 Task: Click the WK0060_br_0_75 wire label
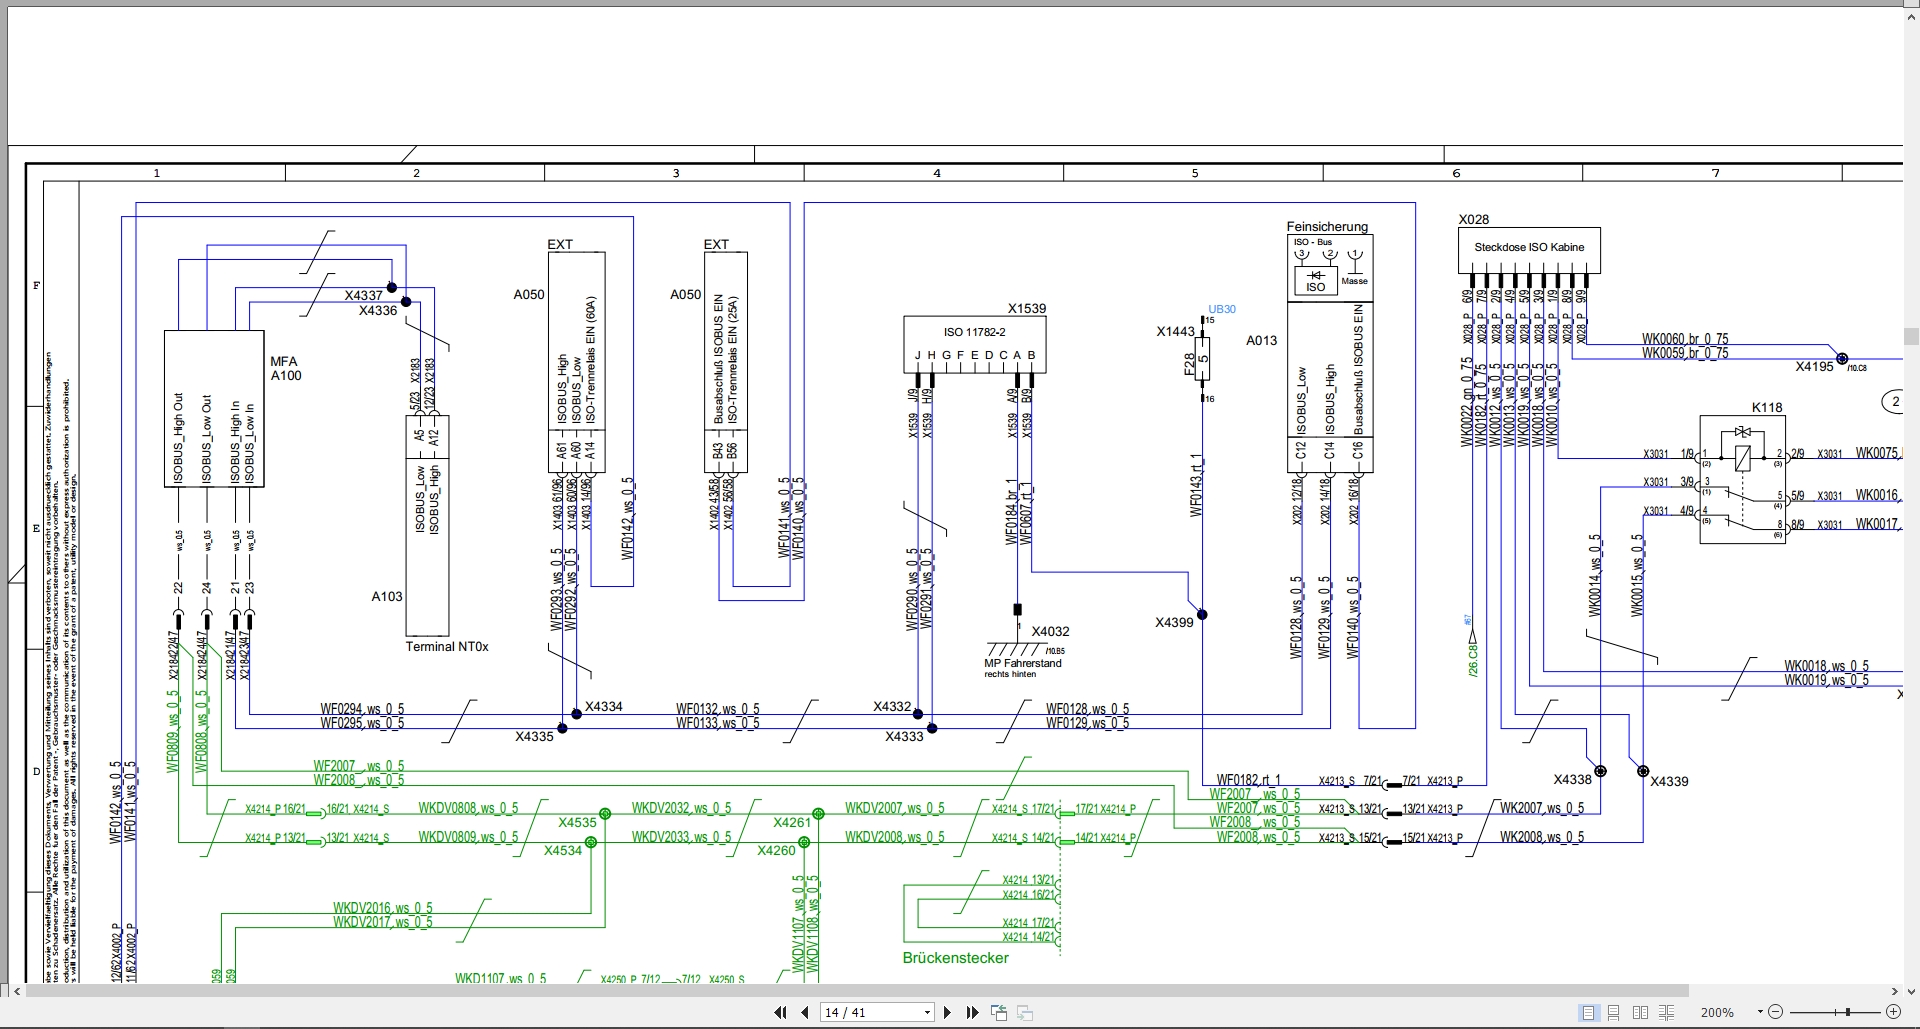pyautogui.click(x=1685, y=339)
